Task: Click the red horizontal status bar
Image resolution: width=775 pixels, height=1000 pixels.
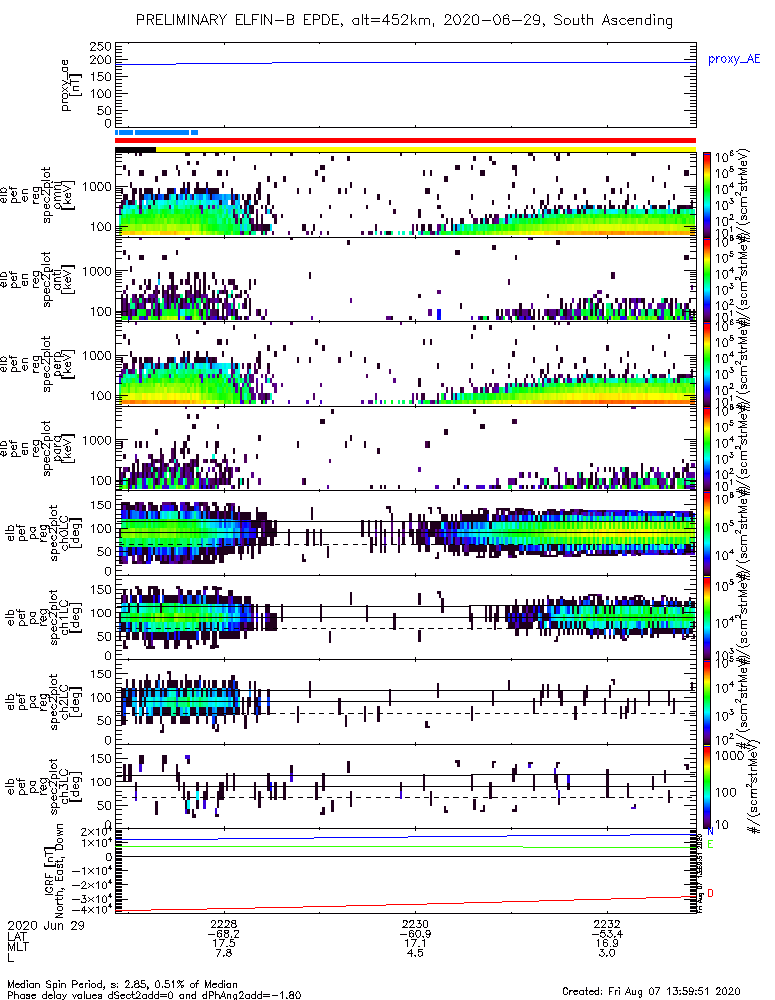Action: tap(406, 141)
